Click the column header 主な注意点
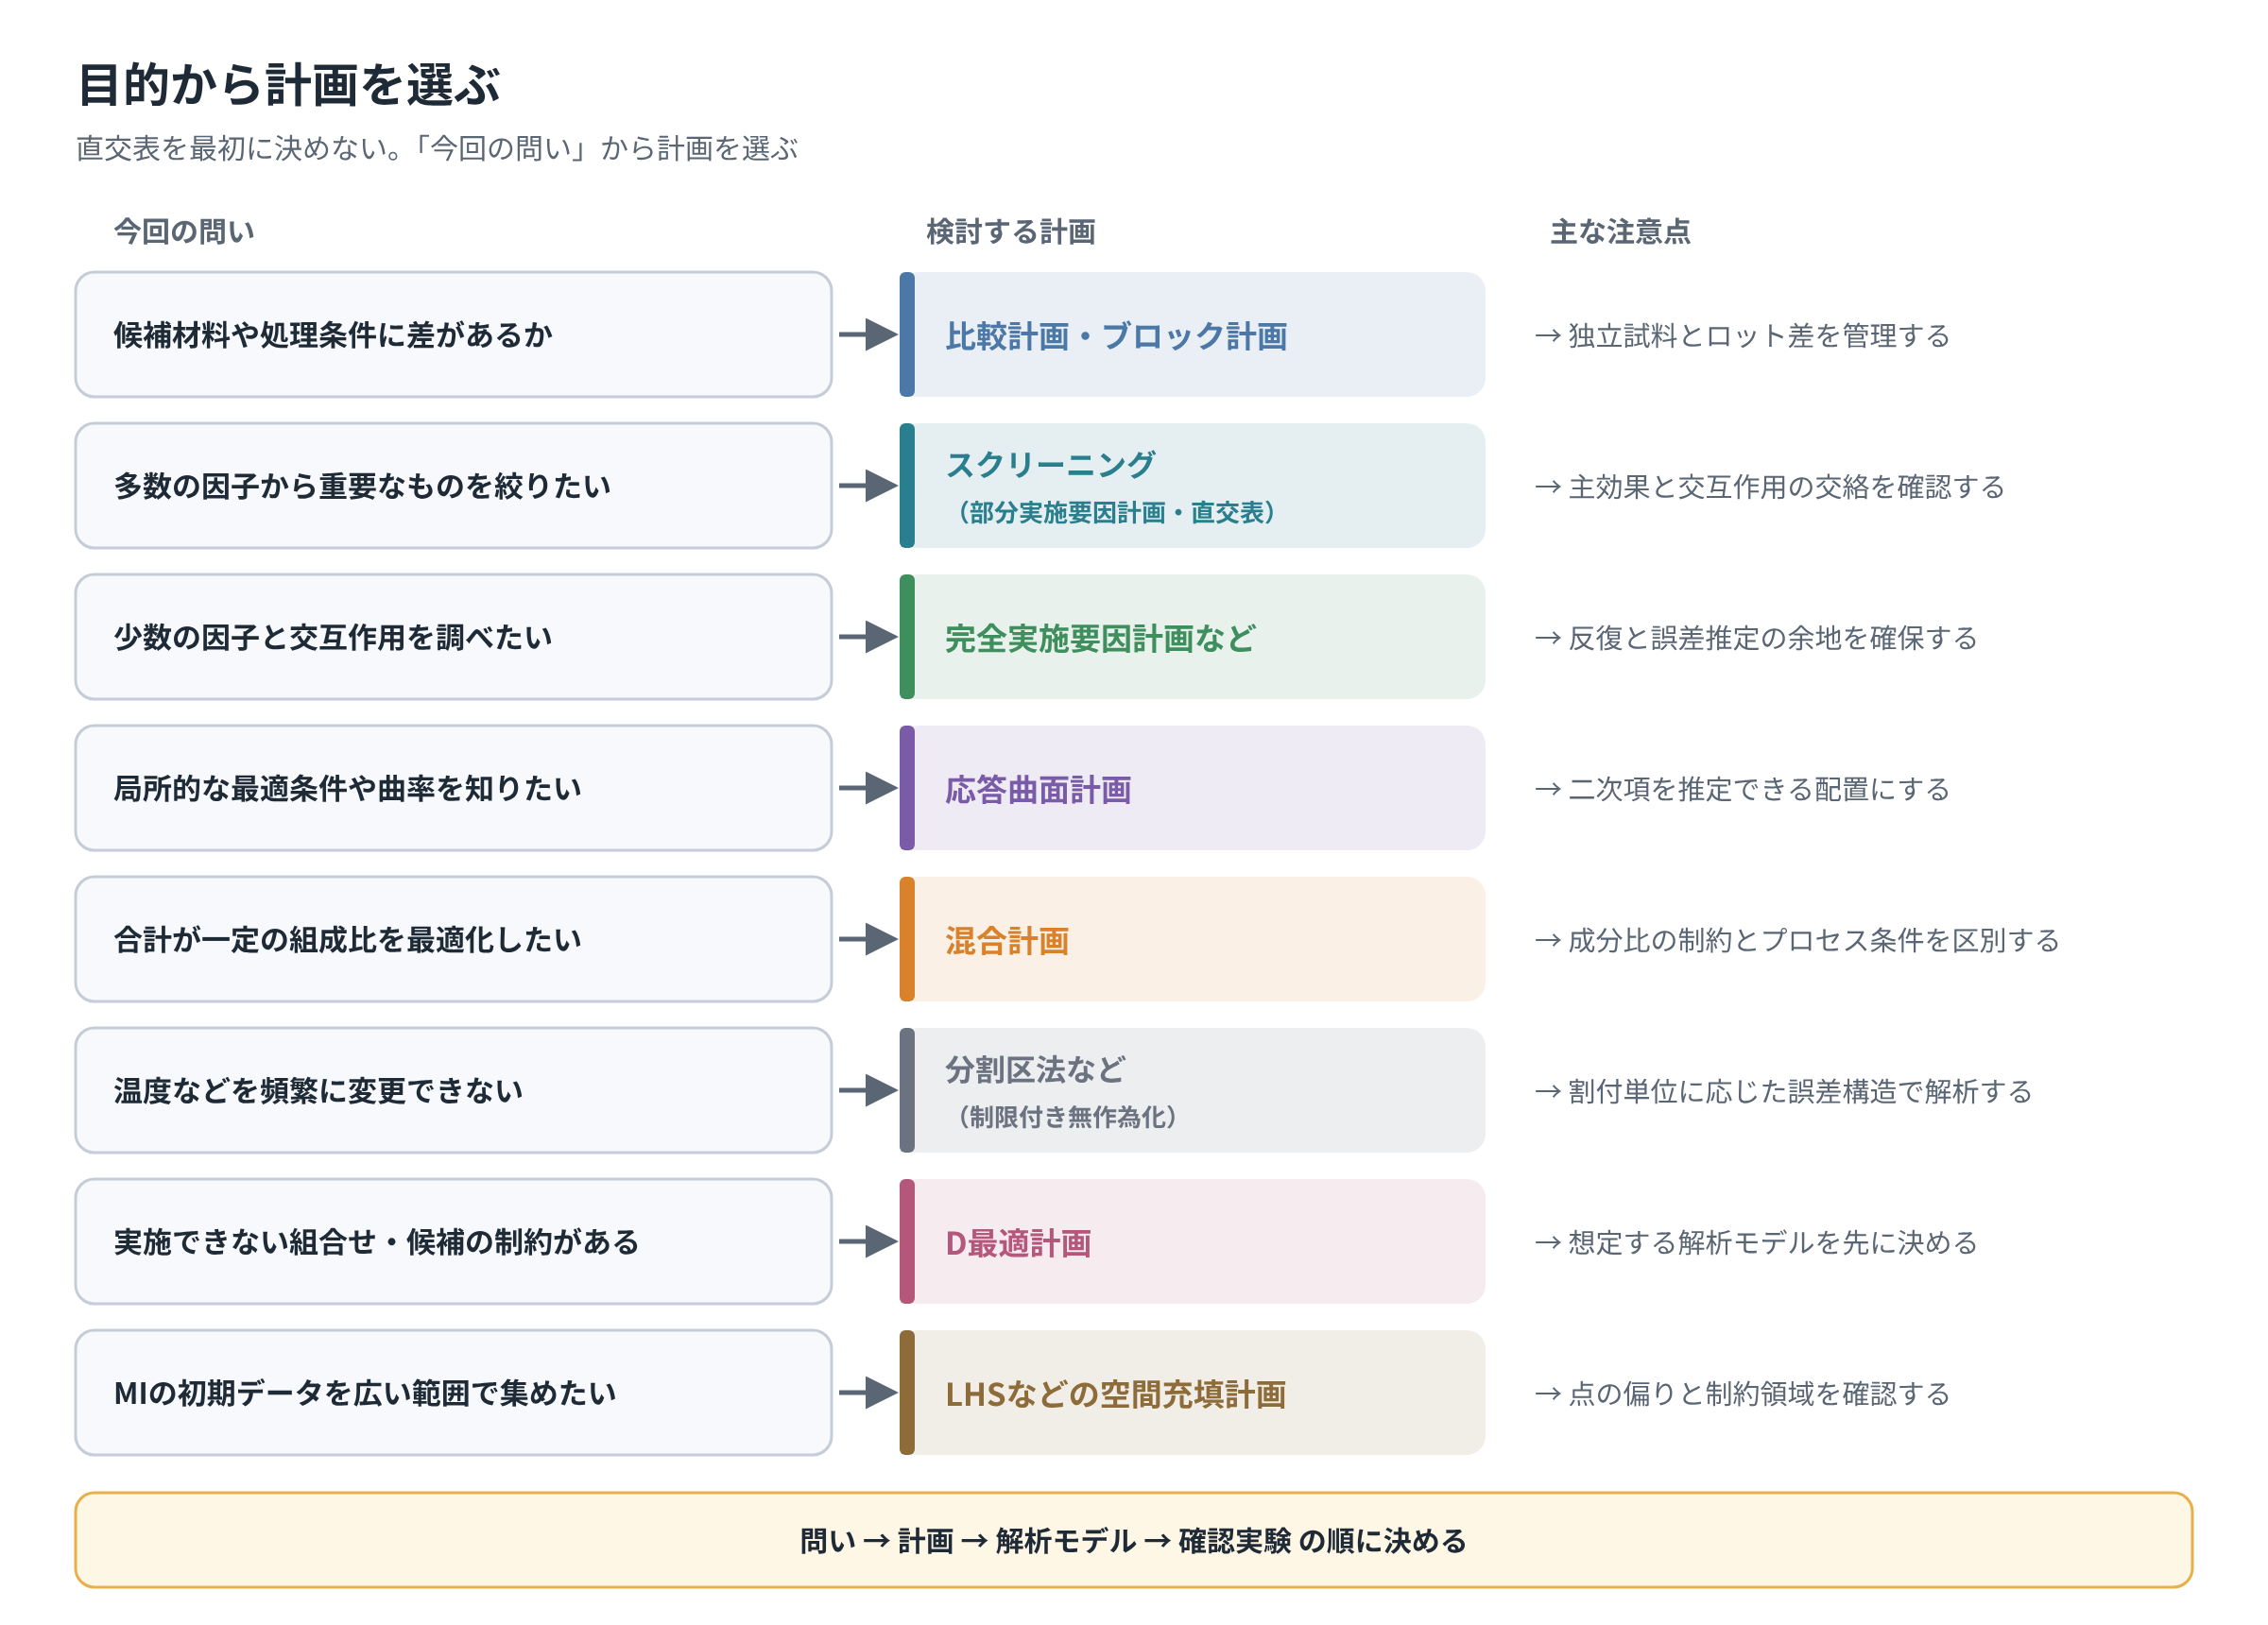 pyautogui.click(x=1620, y=232)
